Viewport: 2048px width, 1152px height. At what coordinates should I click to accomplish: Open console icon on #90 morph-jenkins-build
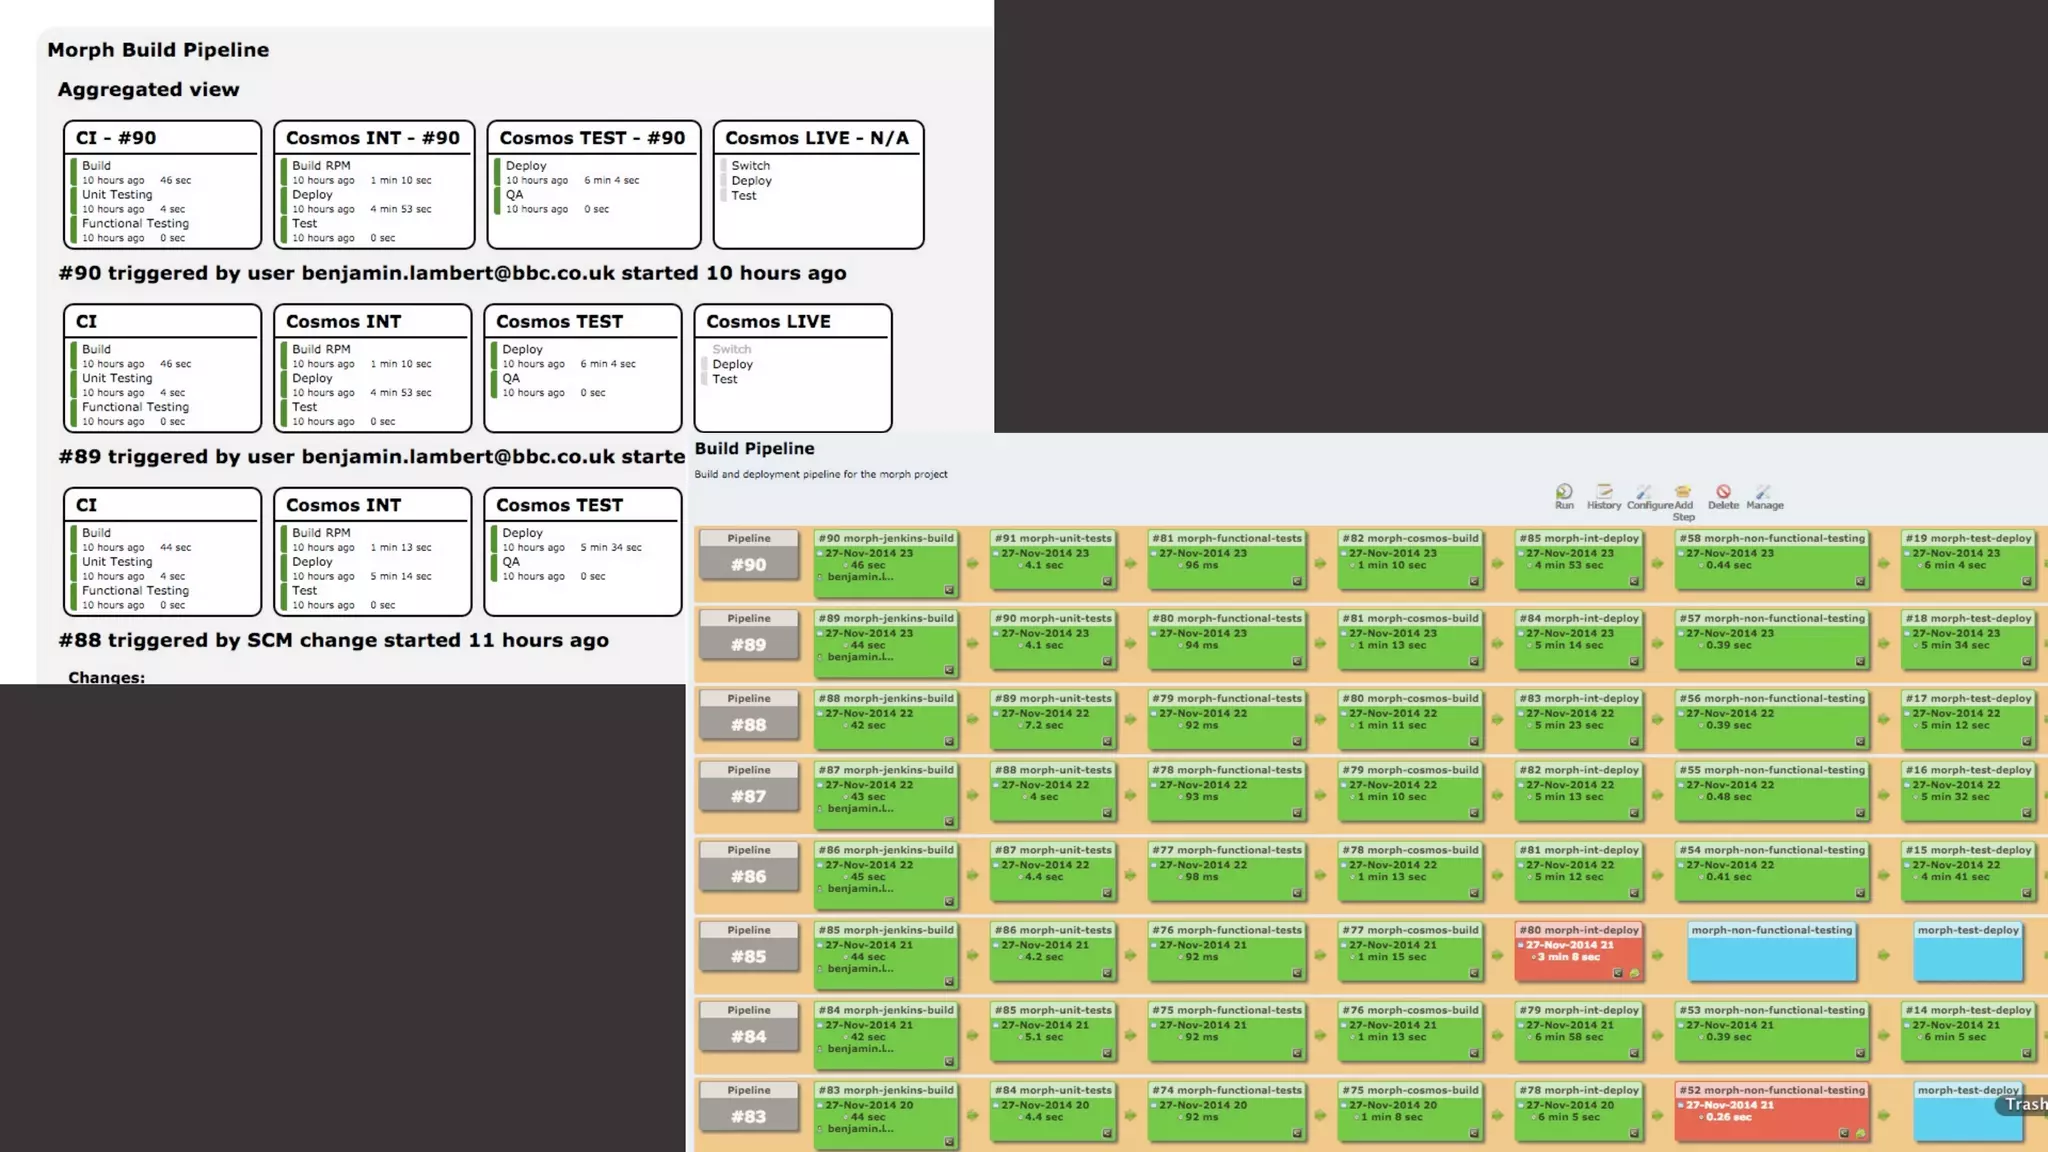(x=949, y=590)
